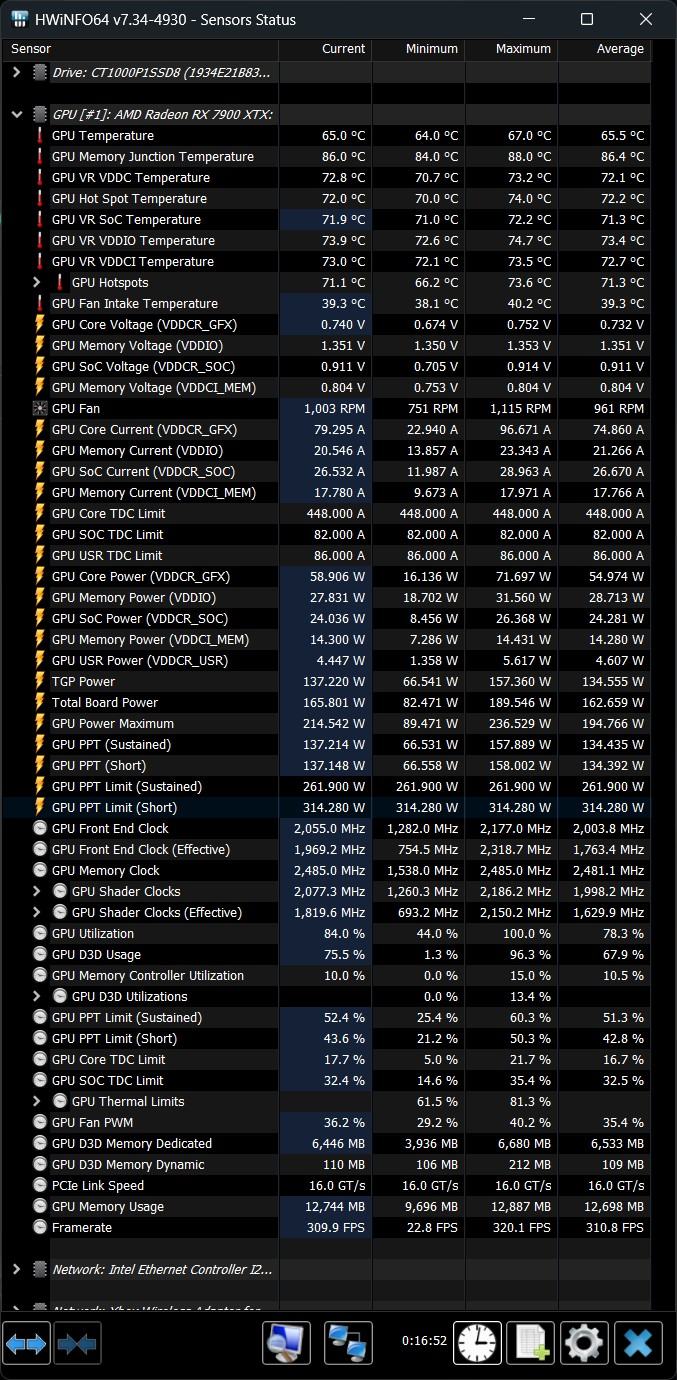The image size is (677, 1380).
Task: Select the GPU USR Power (VDDCR_USR) row
Action: [327, 660]
